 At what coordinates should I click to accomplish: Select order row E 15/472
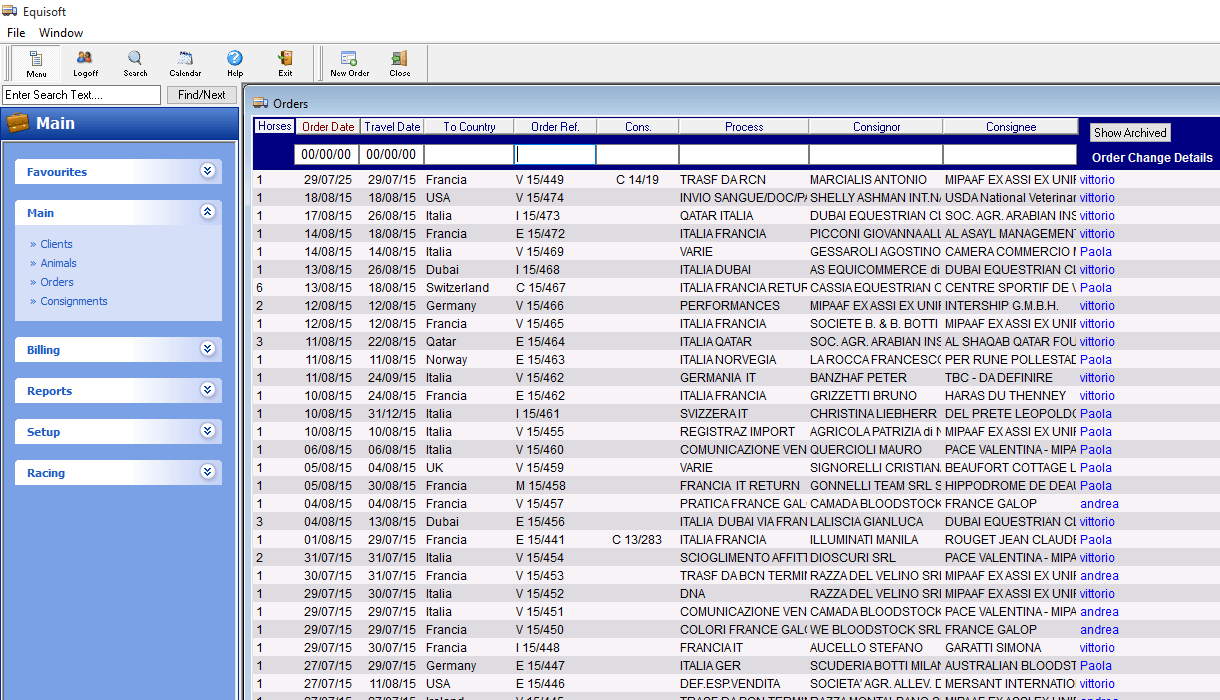pyautogui.click(x=736, y=234)
